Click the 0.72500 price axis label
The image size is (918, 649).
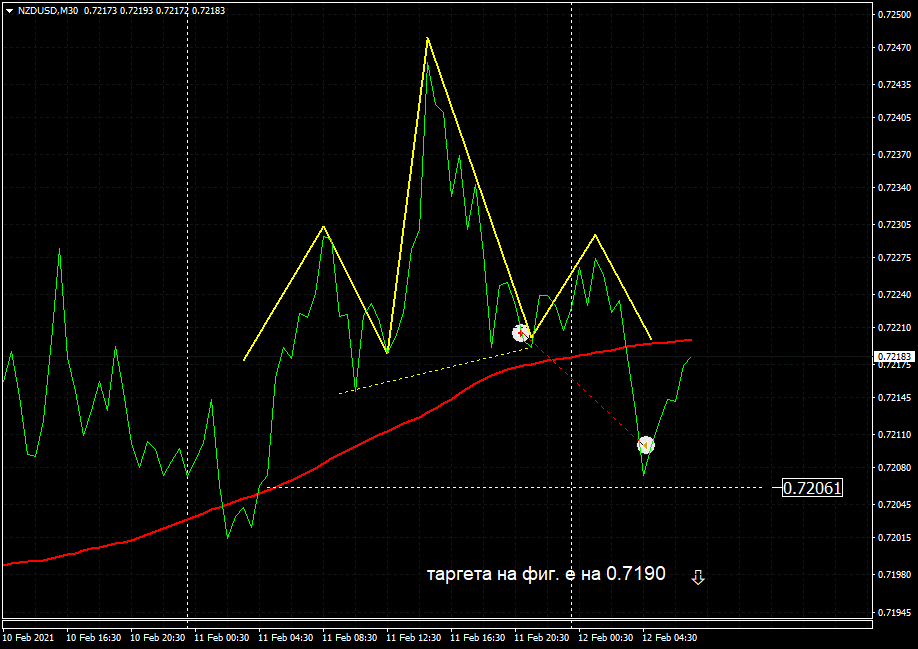tap(895, 15)
